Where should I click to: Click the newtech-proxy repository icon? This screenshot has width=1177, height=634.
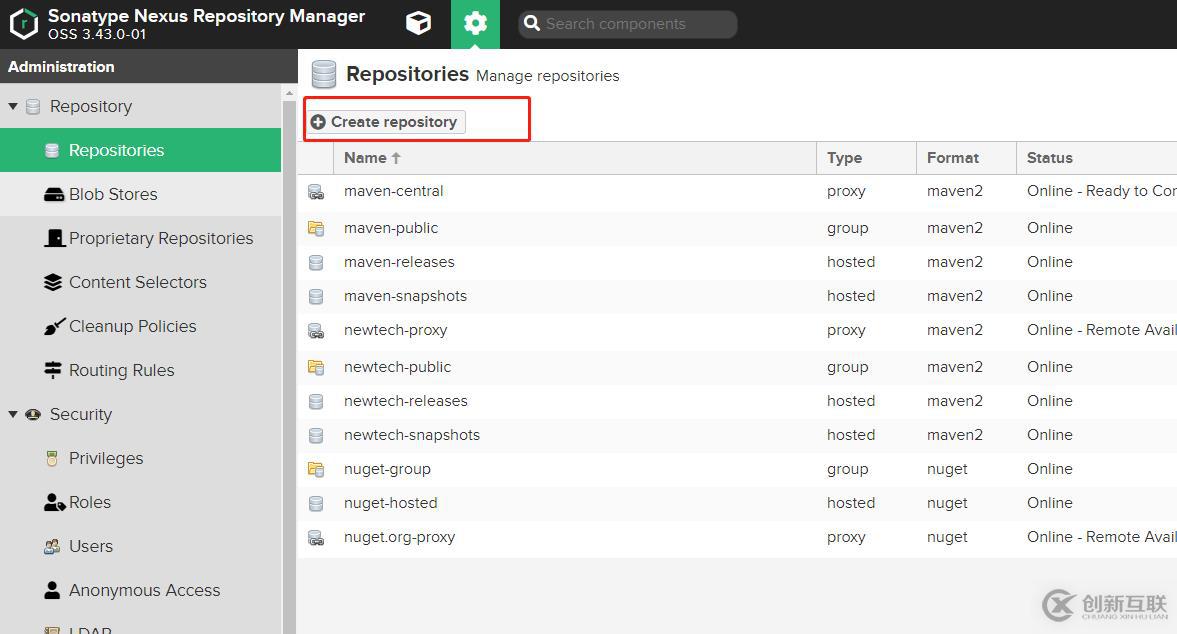pyautogui.click(x=316, y=331)
